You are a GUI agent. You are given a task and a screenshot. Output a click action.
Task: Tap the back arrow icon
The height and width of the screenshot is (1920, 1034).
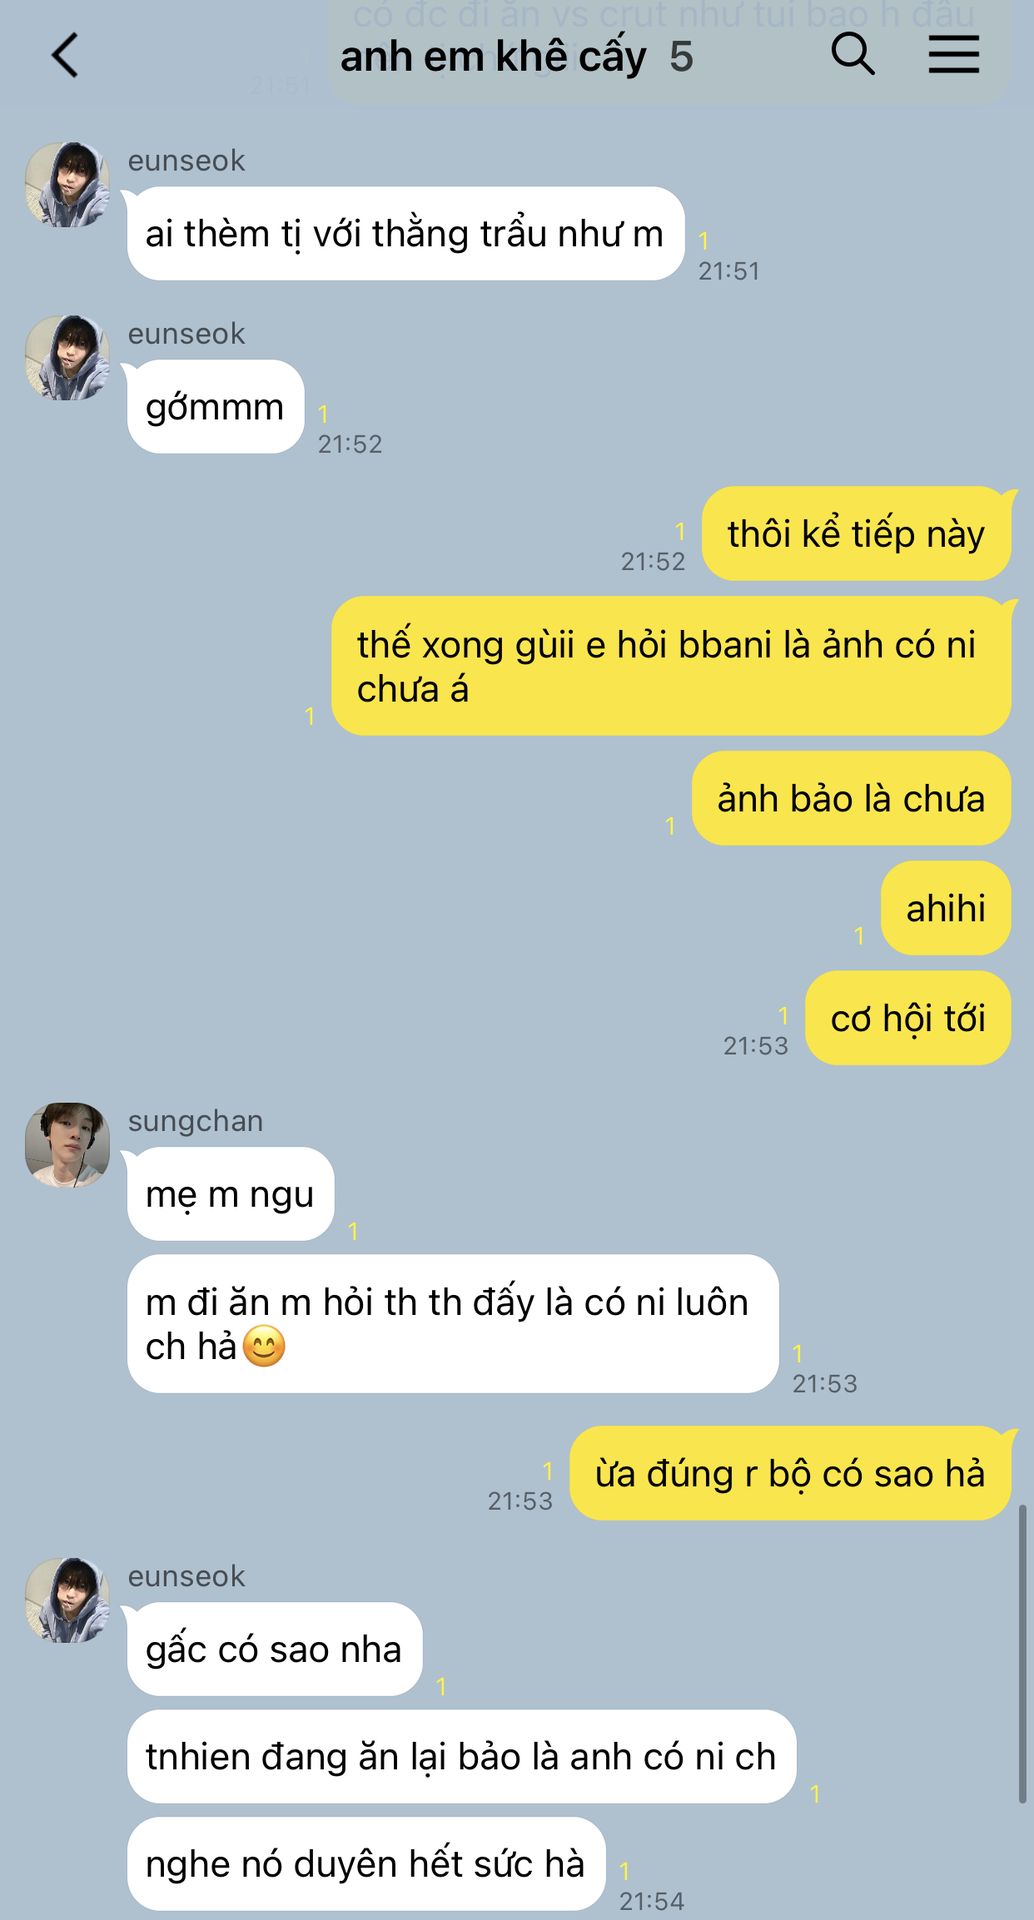65,55
